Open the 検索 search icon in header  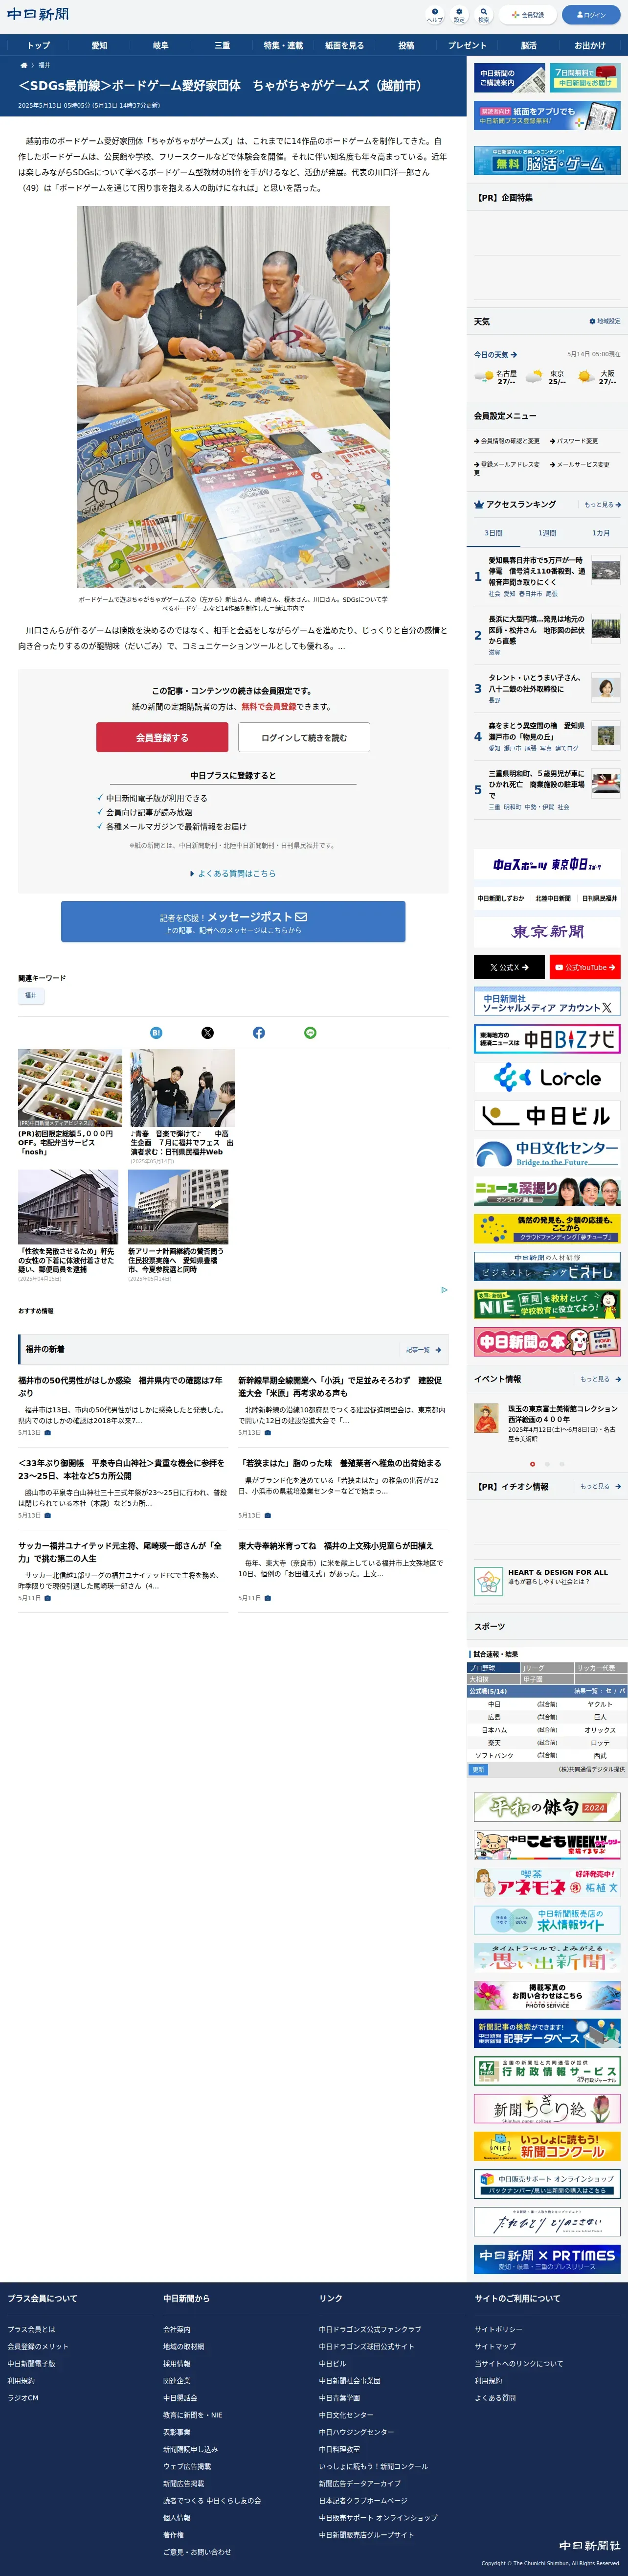coord(483,15)
